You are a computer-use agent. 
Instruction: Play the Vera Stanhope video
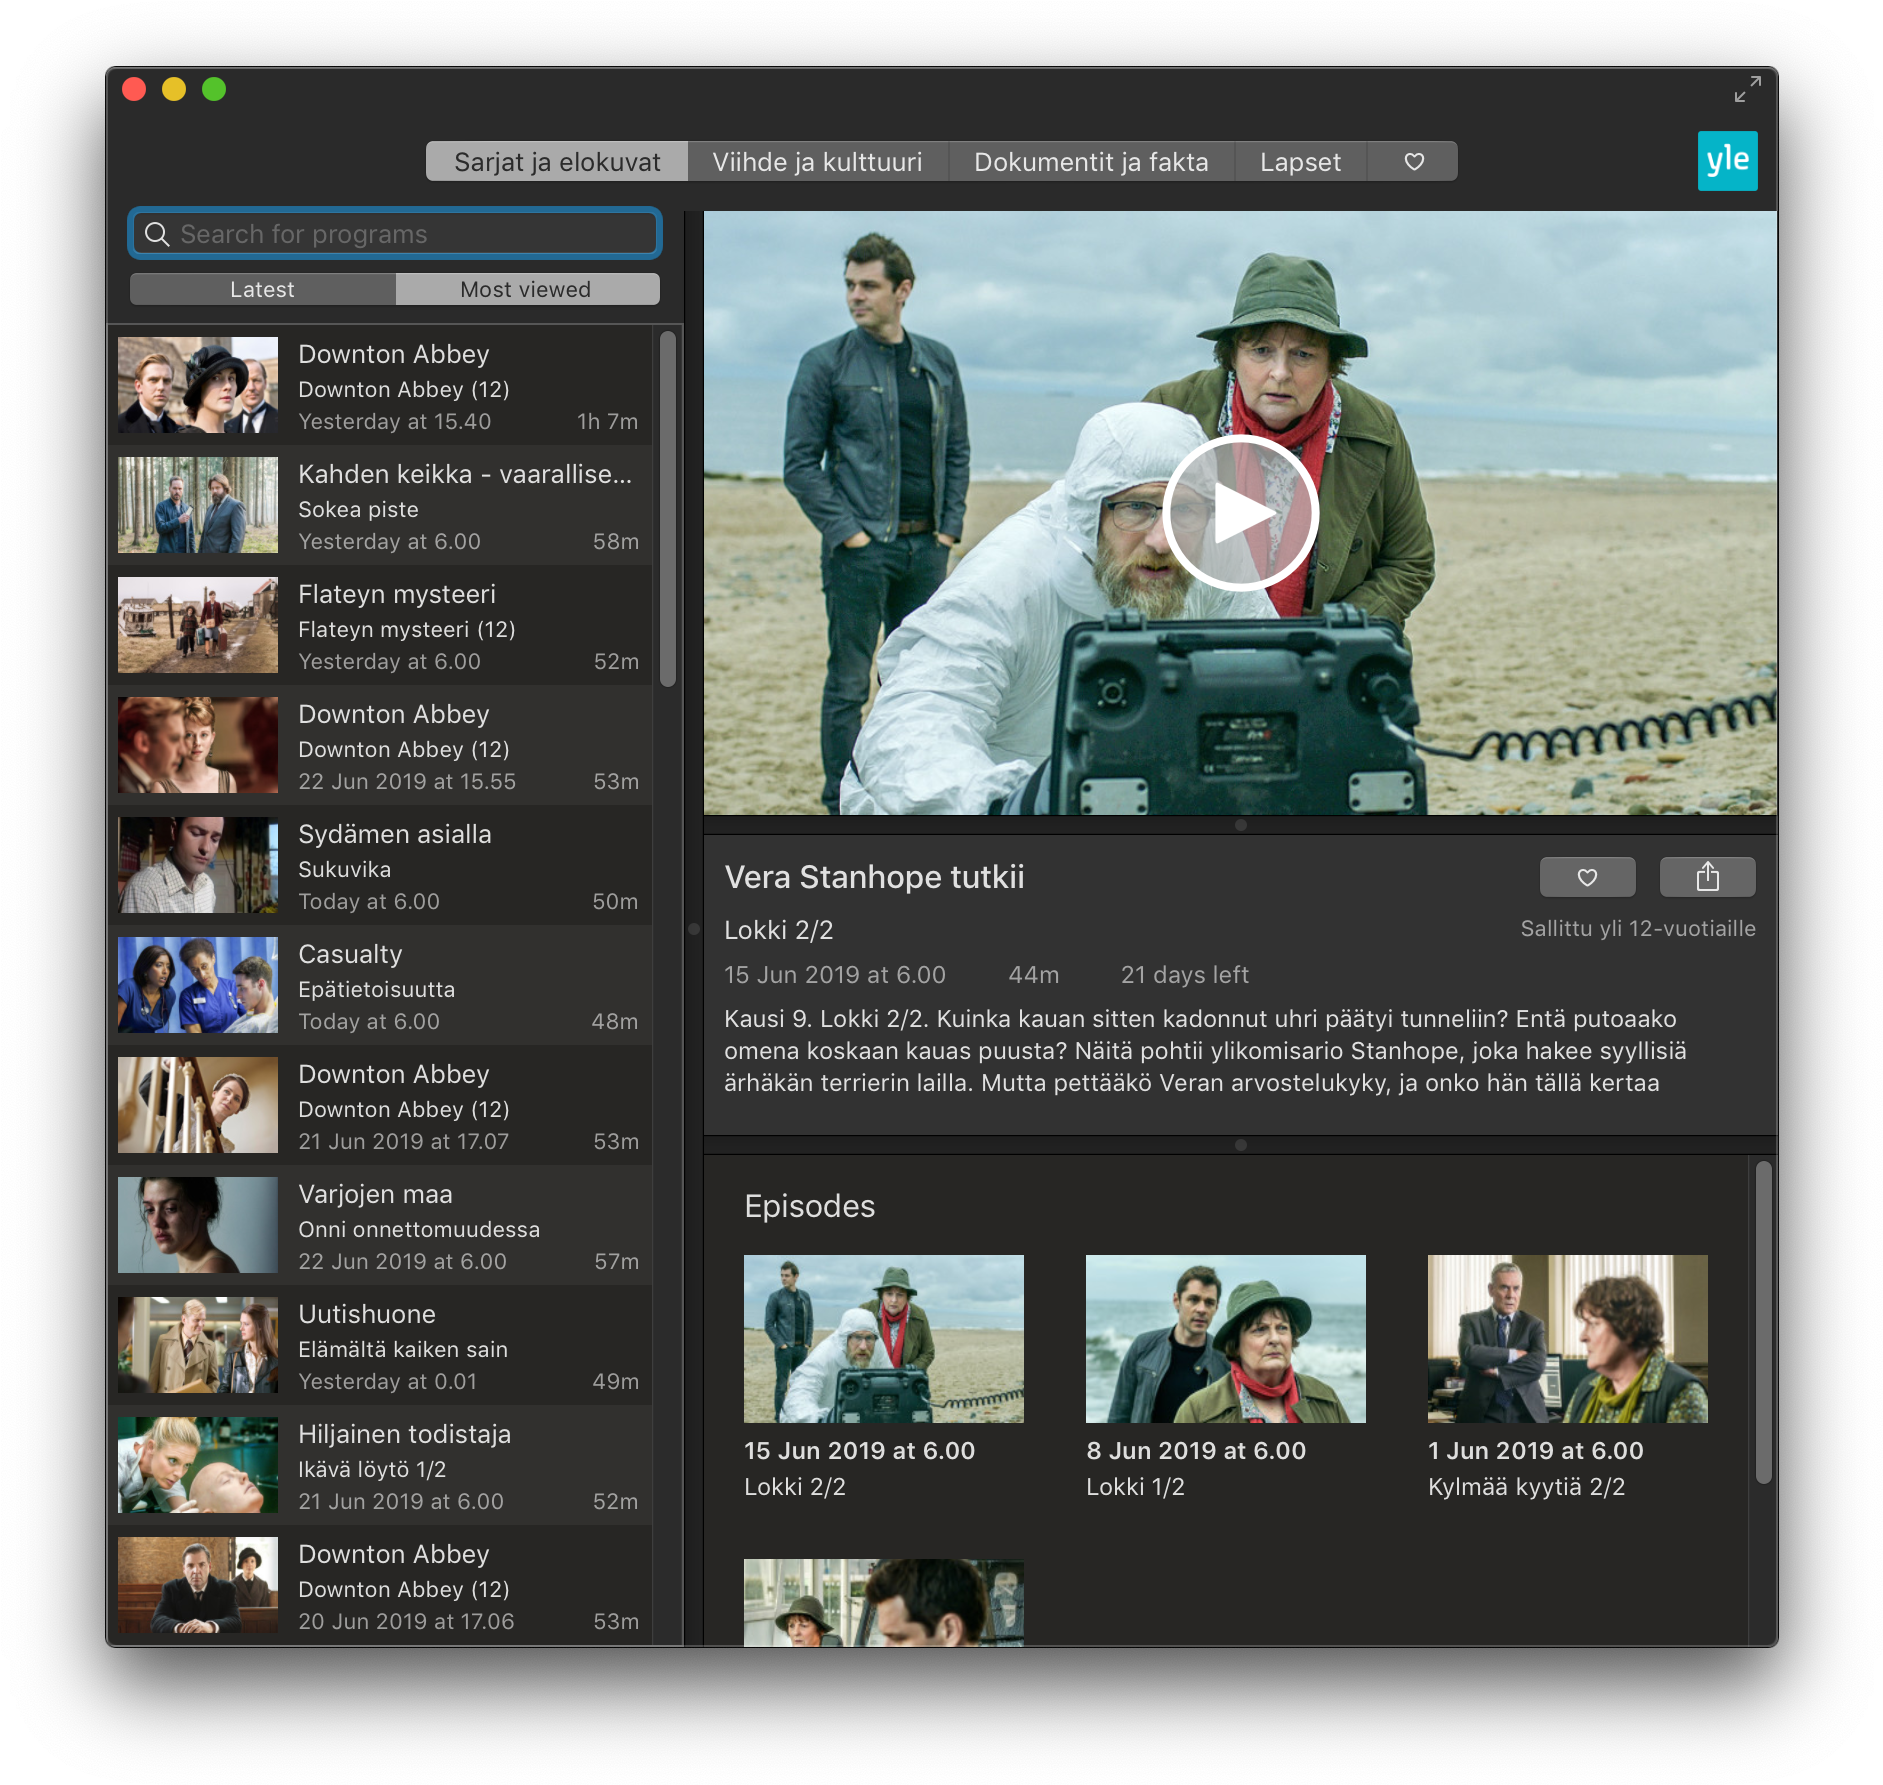(x=1240, y=513)
